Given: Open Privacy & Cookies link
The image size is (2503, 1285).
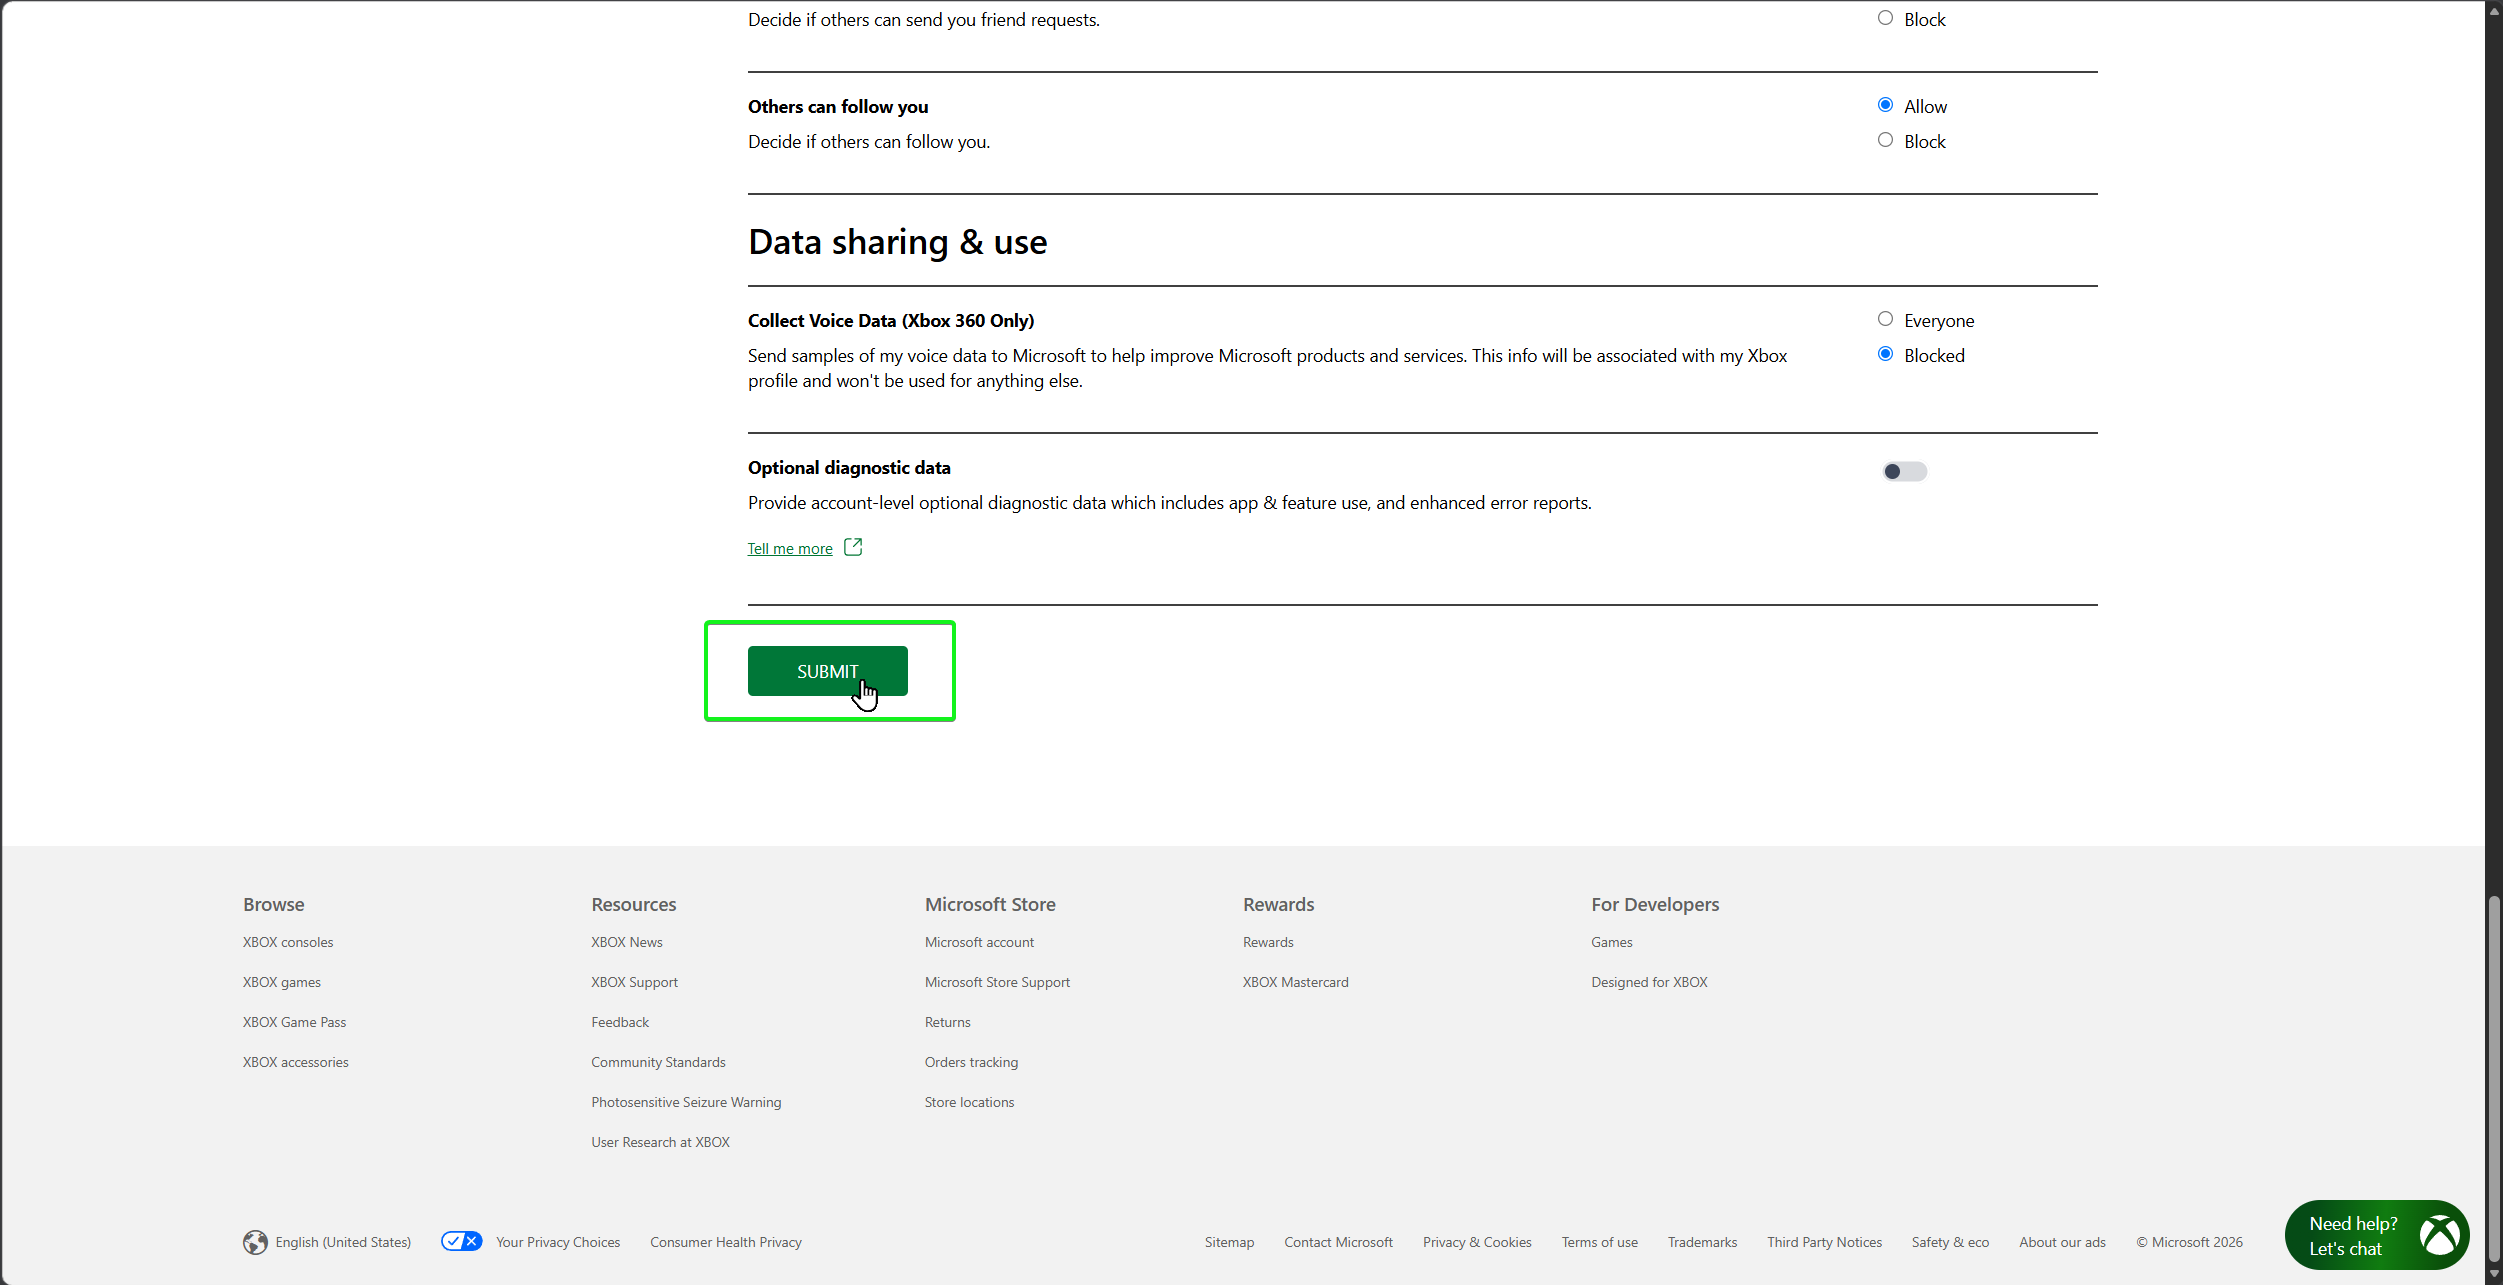Looking at the screenshot, I should point(1477,1242).
